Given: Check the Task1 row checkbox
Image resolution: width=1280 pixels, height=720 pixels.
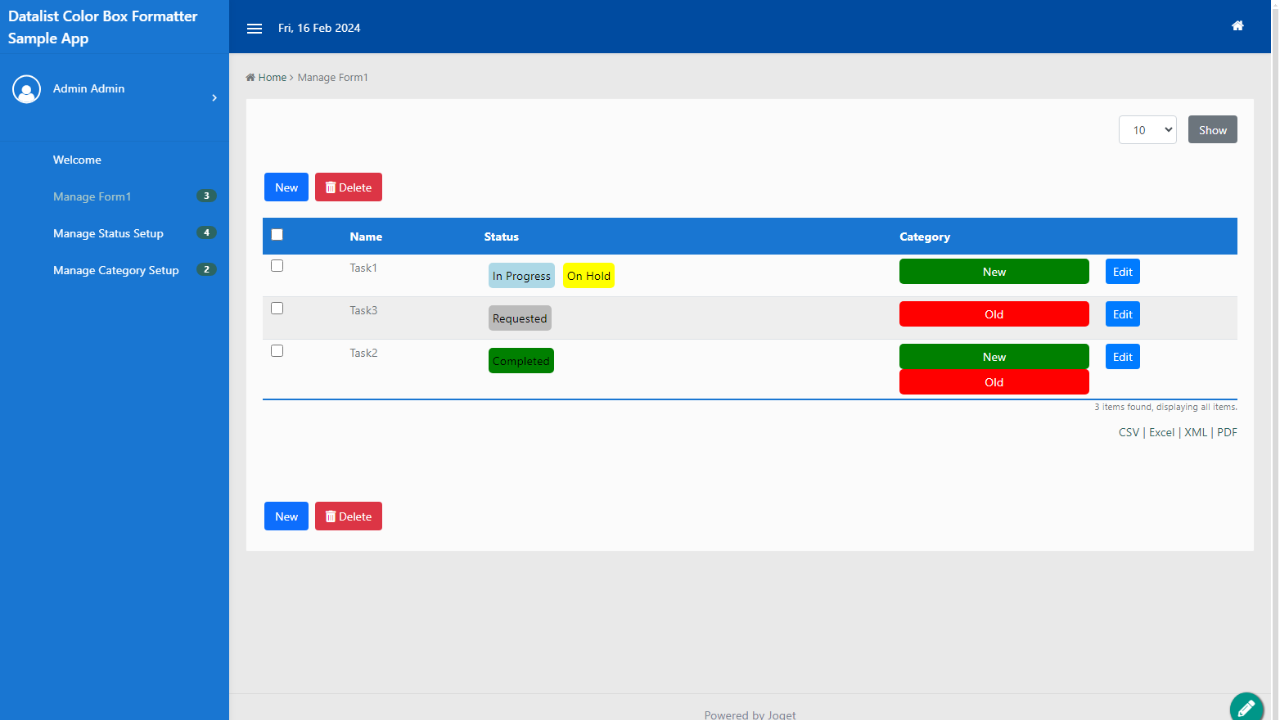Looking at the screenshot, I should [x=277, y=266].
